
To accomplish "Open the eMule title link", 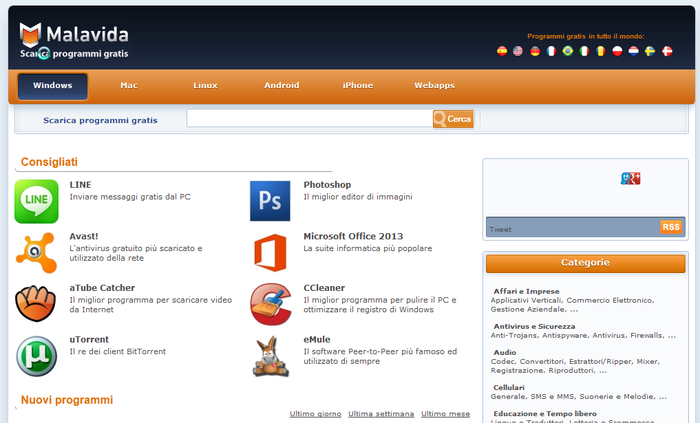I will coord(317,340).
